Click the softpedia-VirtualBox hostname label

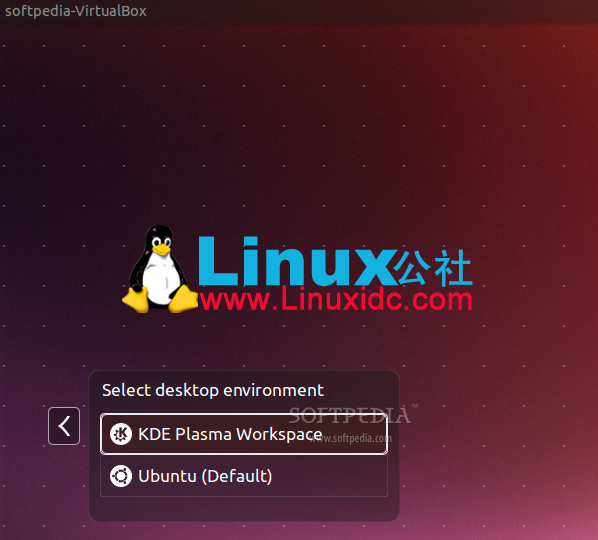pos(76,11)
